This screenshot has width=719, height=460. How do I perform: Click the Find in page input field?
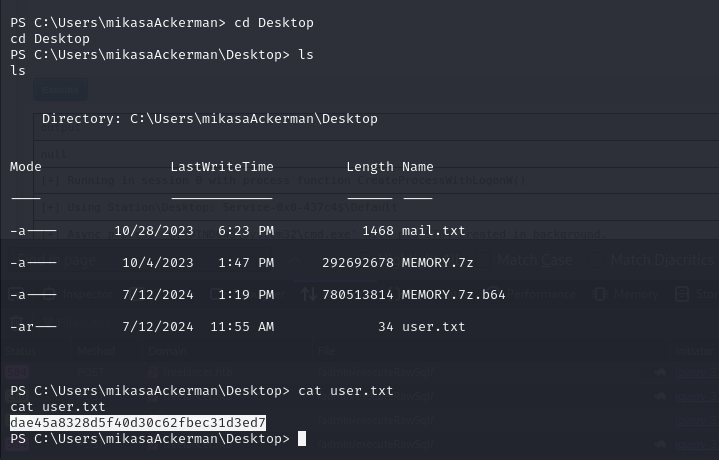coord(140,260)
